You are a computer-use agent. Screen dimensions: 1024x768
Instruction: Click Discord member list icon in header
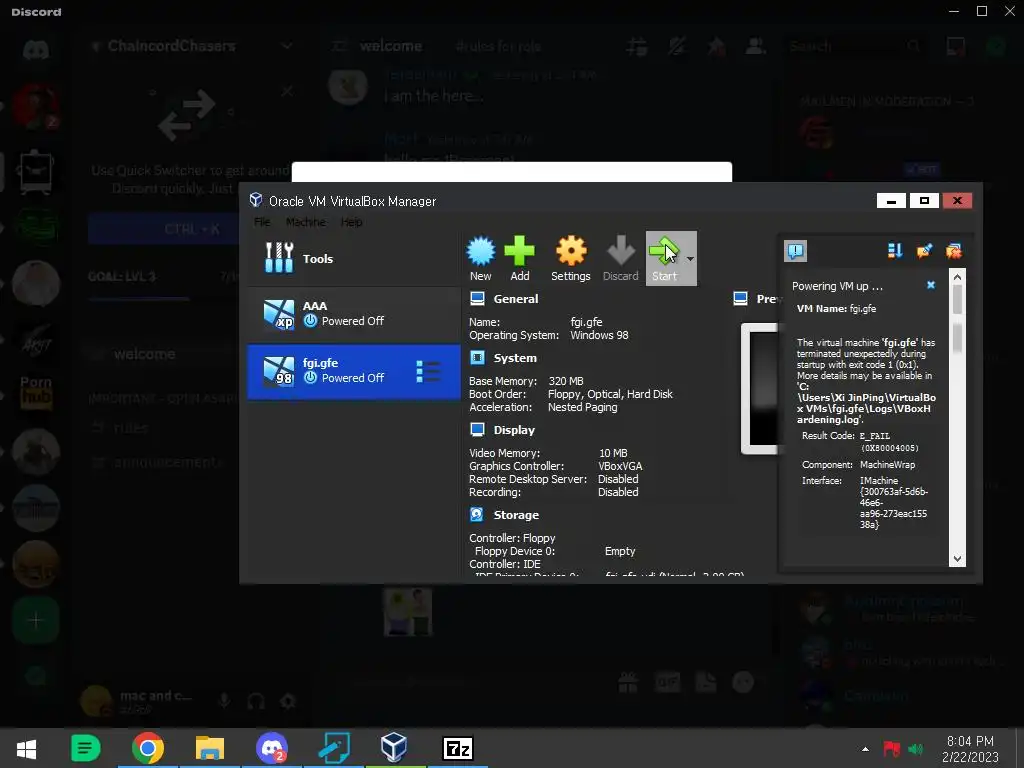pos(756,46)
